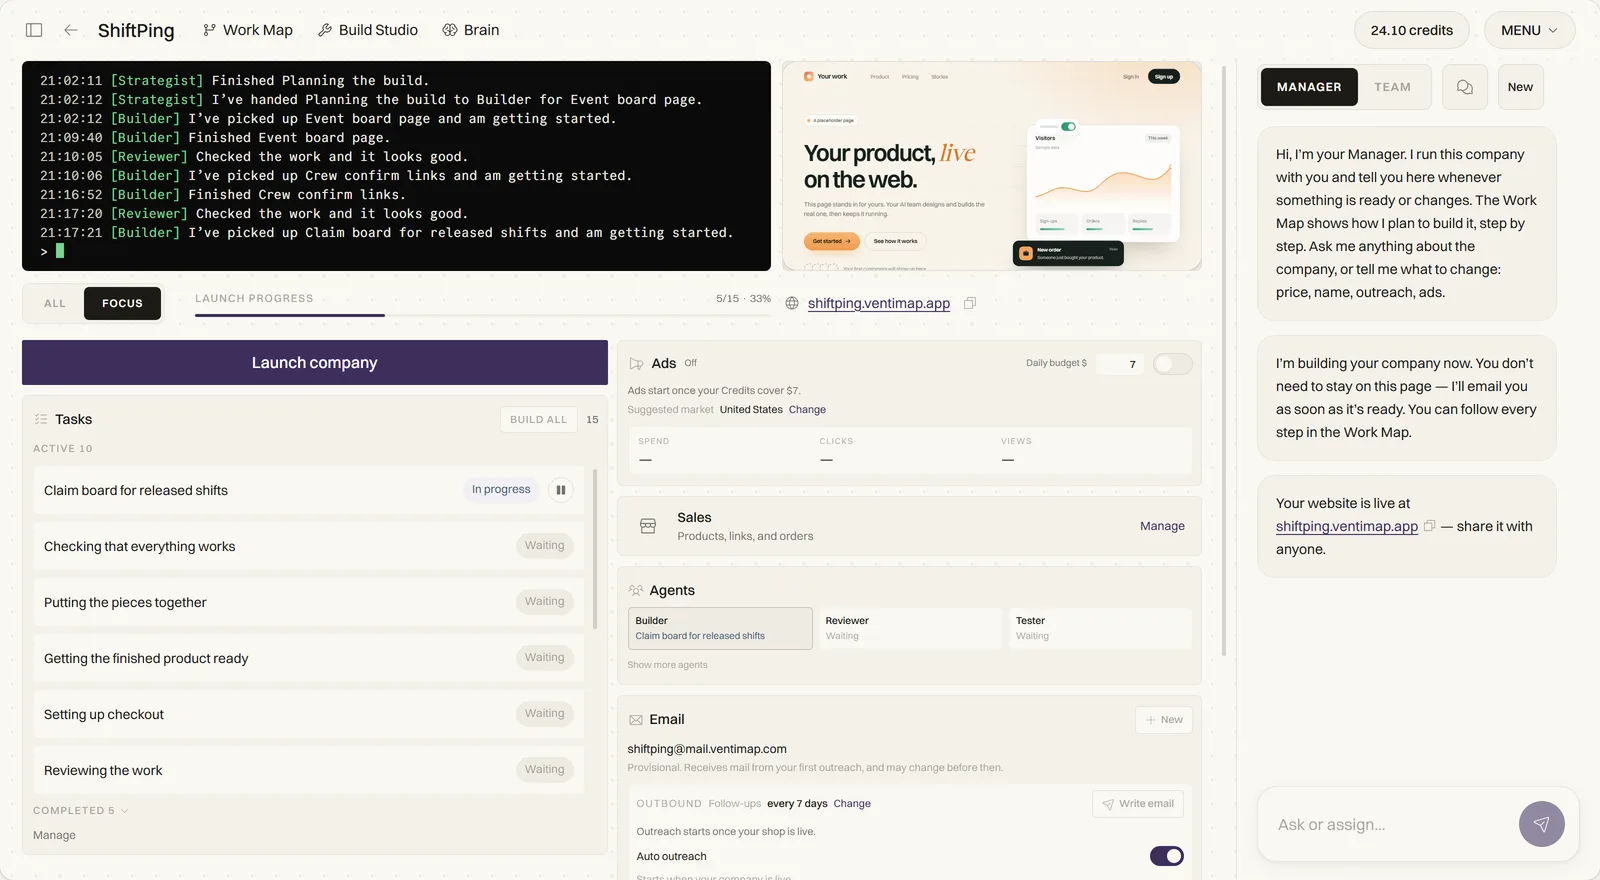Start a New chat in manager panel
Screen dimensions: 1600x880
pos(1520,87)
